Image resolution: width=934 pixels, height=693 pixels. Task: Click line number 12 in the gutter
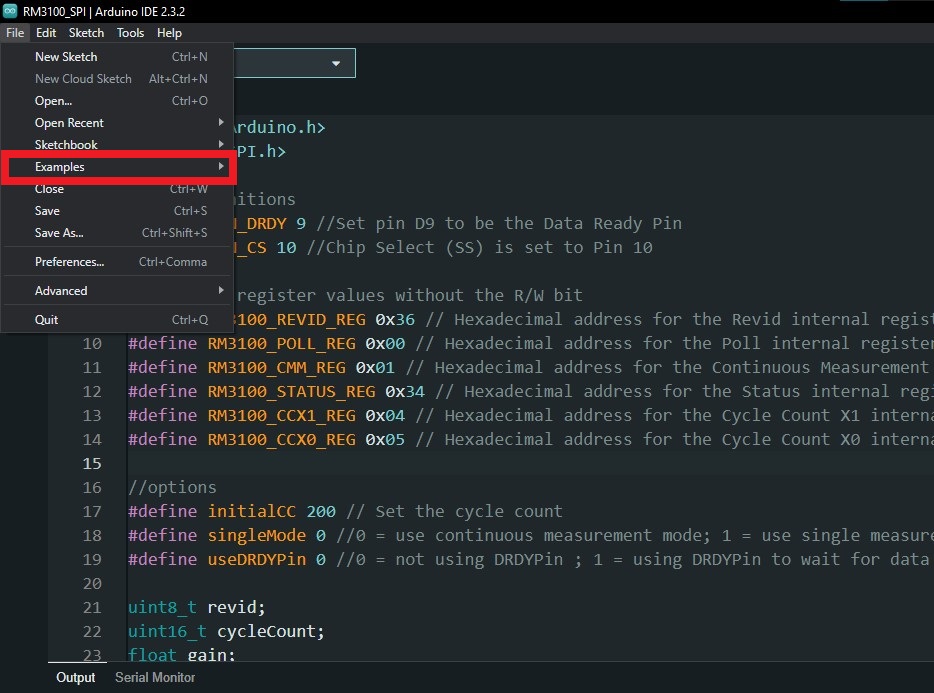92,391
